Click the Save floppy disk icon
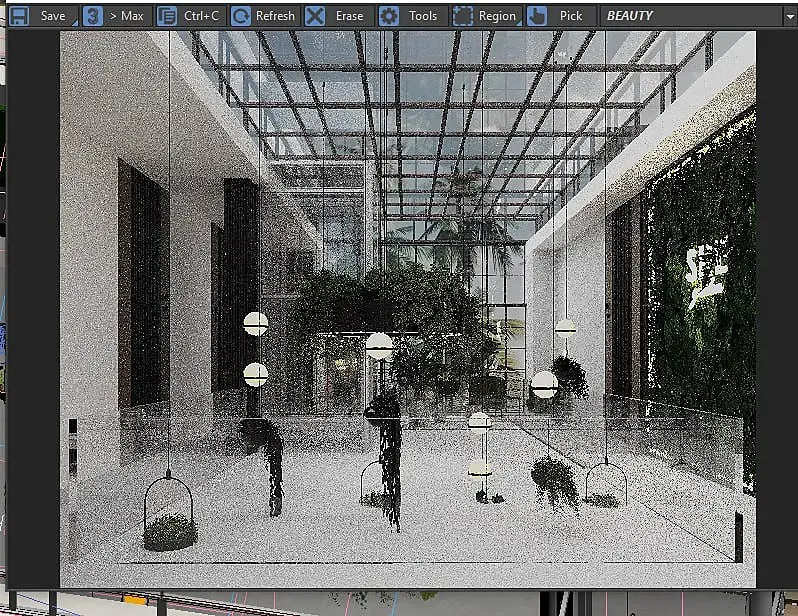 (x=19, y=16)
